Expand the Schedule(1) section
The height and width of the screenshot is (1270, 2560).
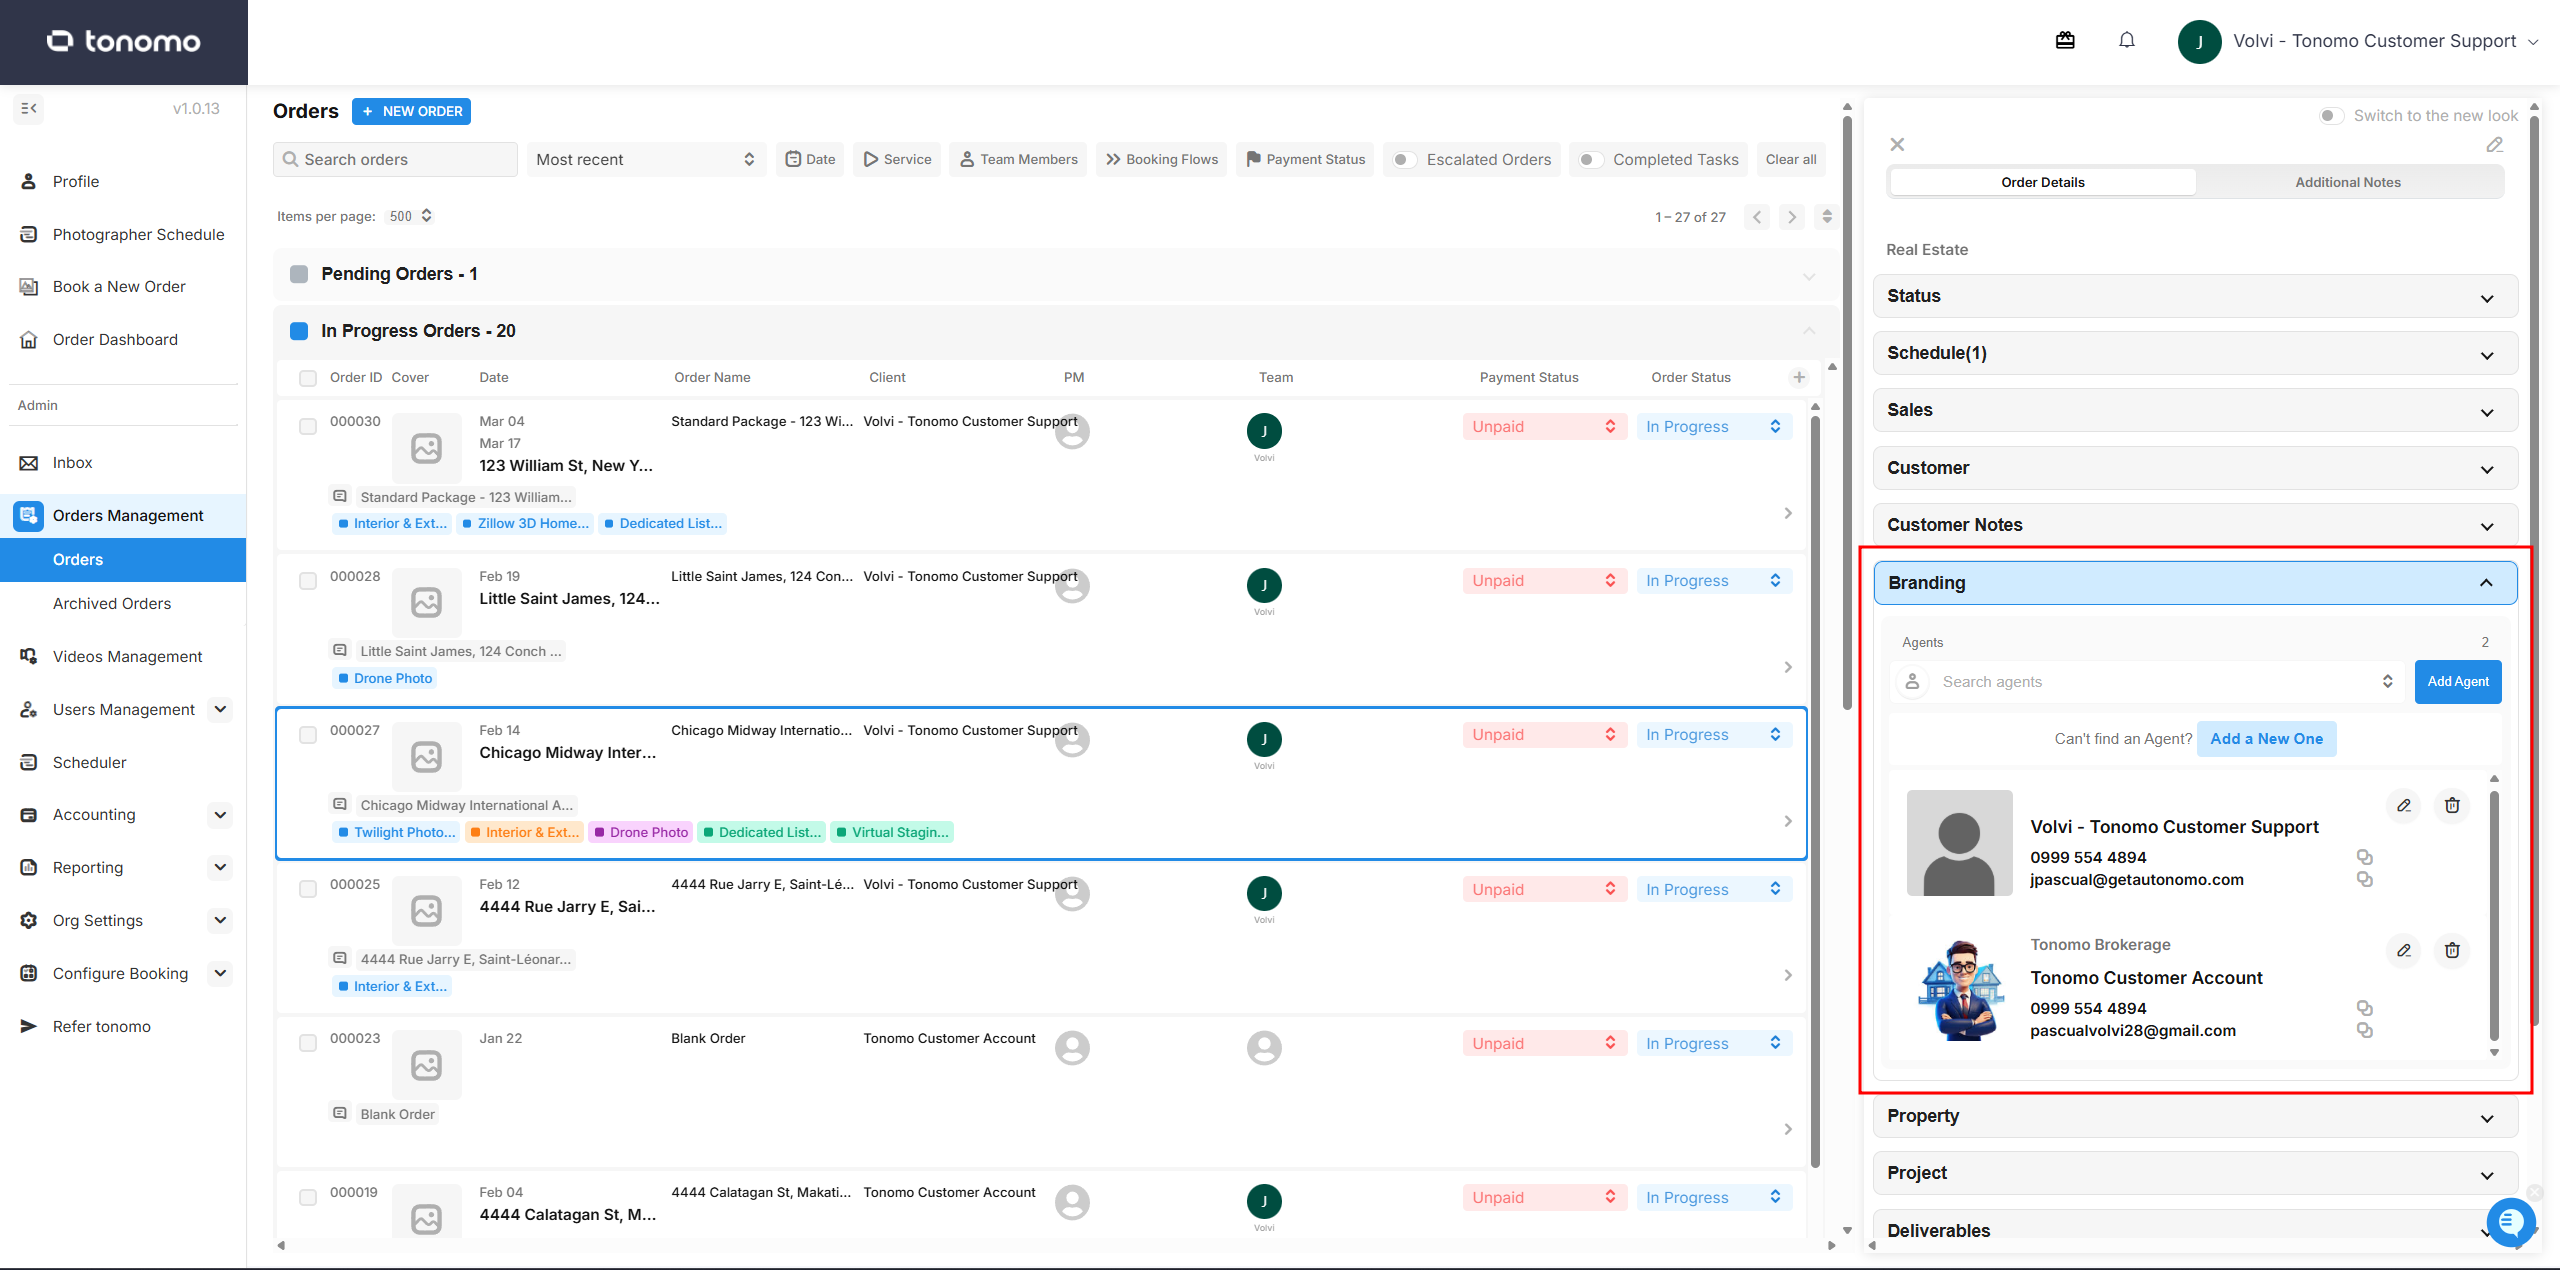click(2195, 353)
